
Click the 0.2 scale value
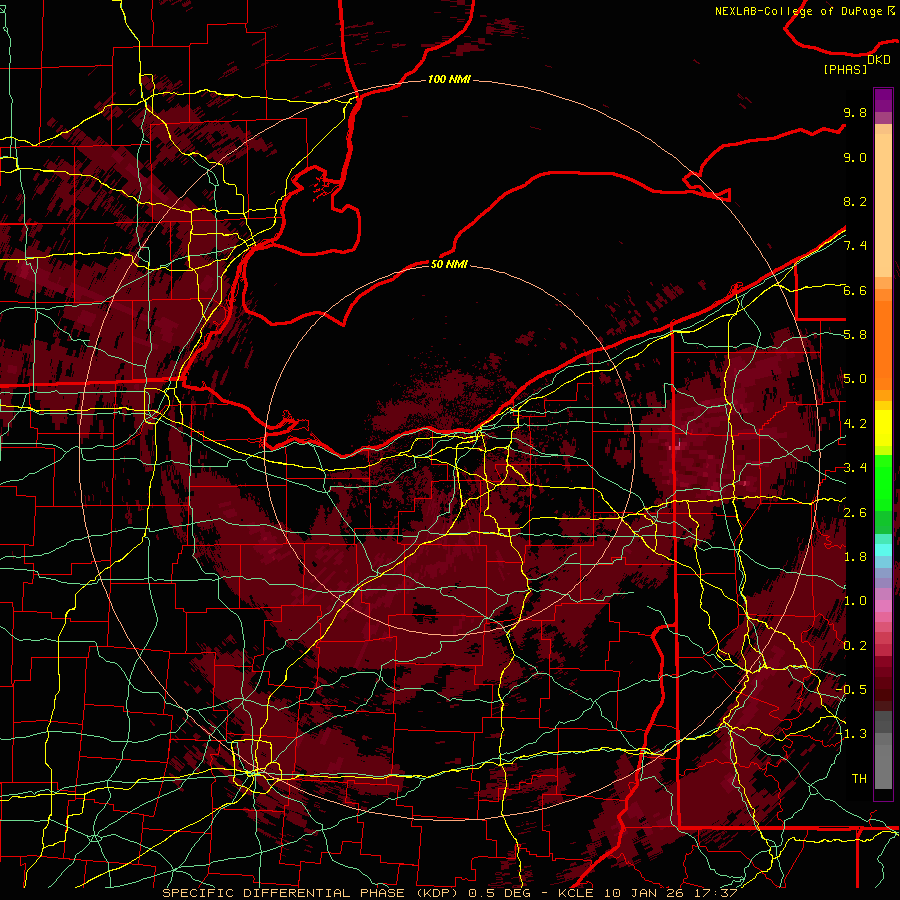[855, 646]
